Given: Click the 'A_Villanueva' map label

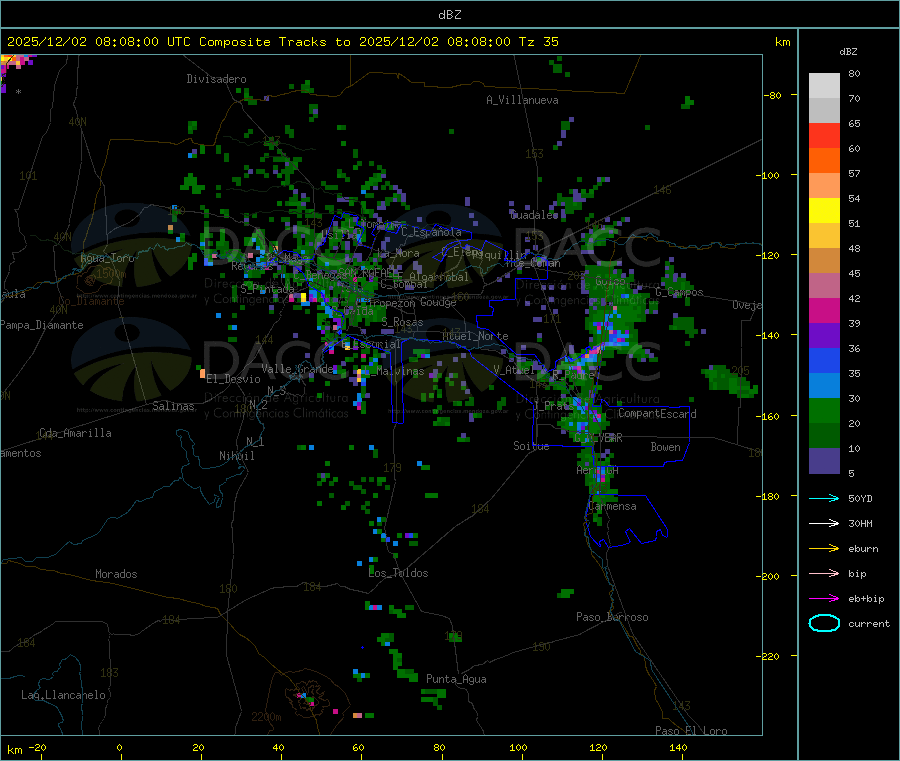Looking at the screenshot, I should point(522,100).
